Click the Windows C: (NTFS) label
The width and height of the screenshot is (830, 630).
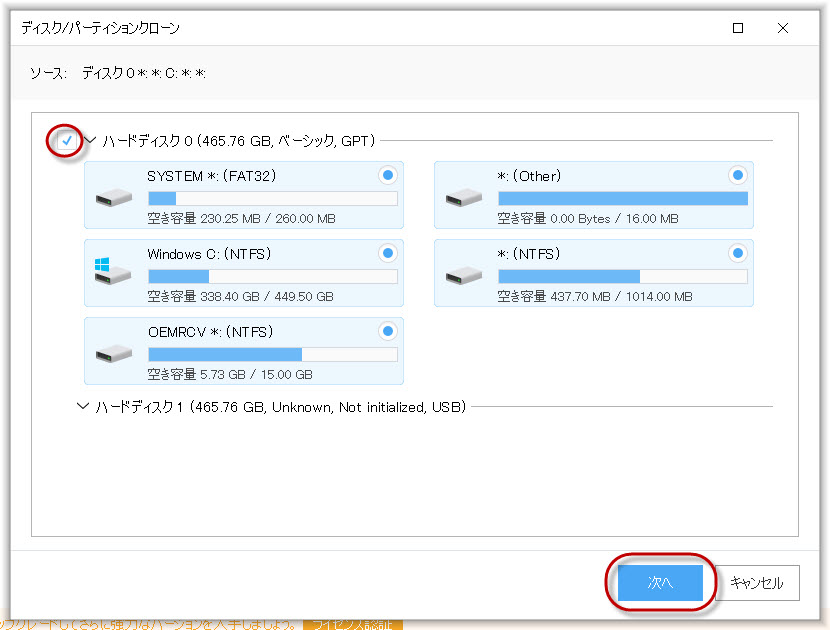click(209, 254)
